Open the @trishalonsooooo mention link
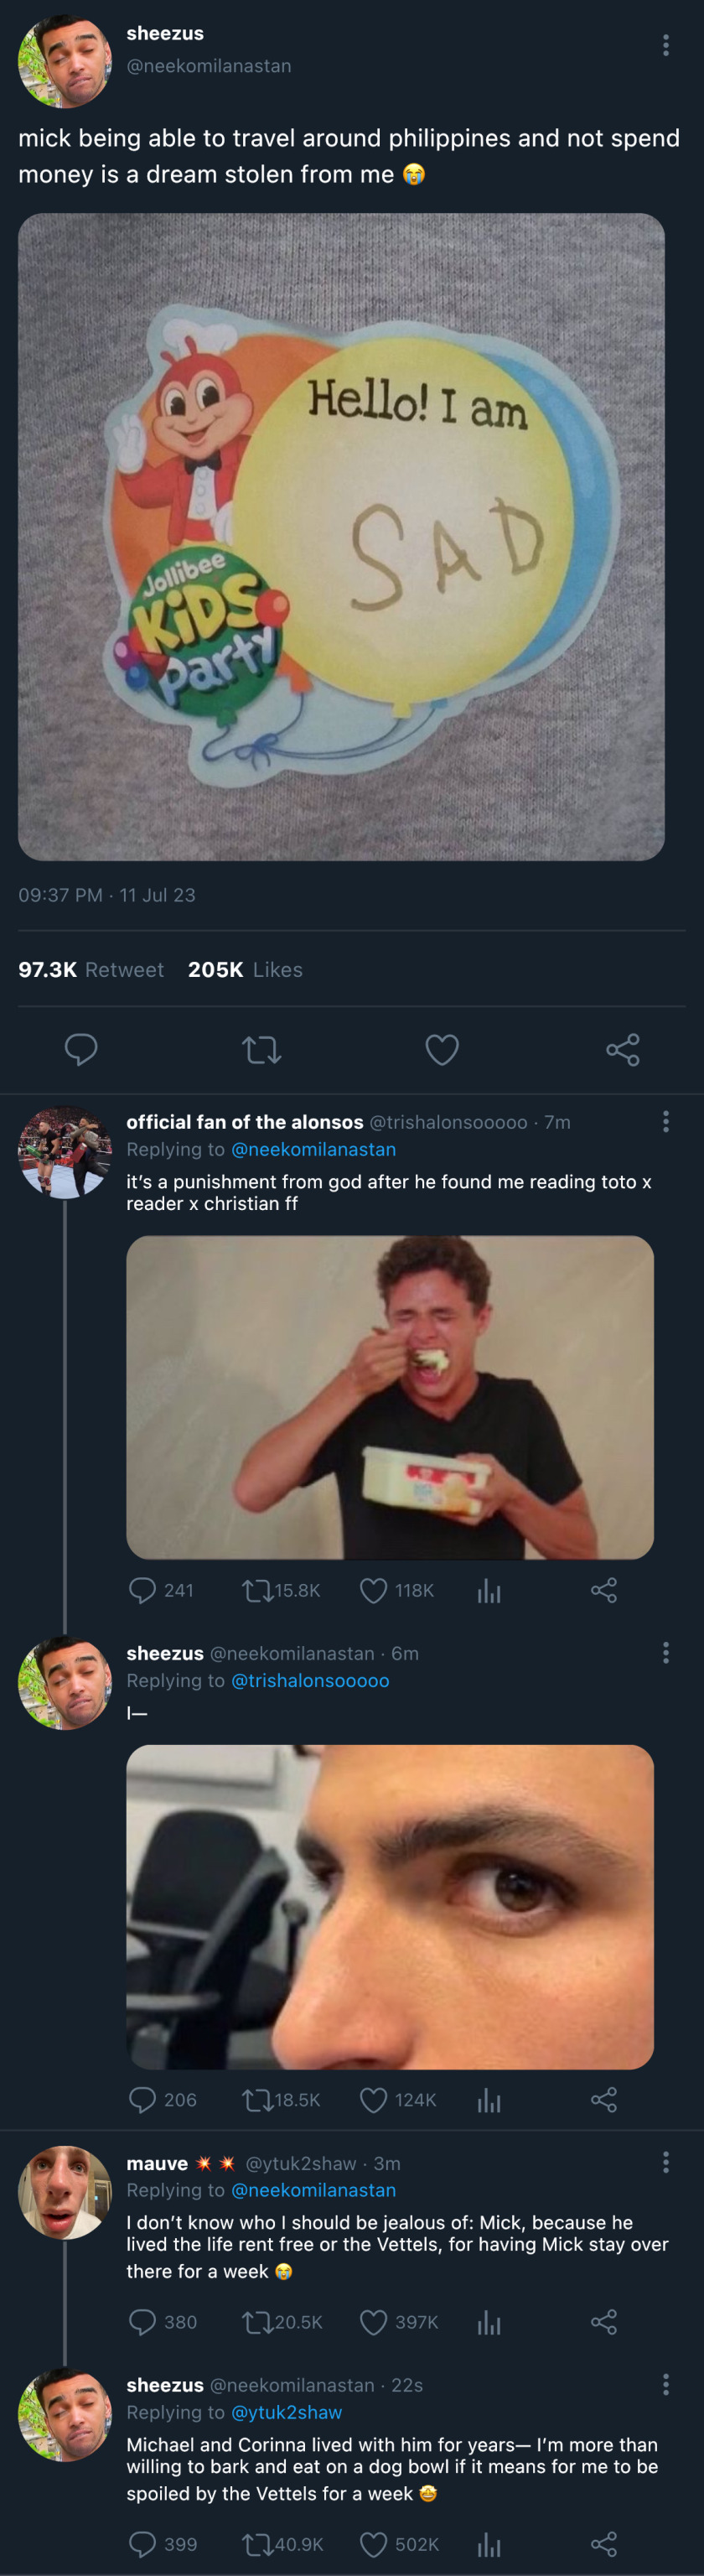 click(310, 1681)
